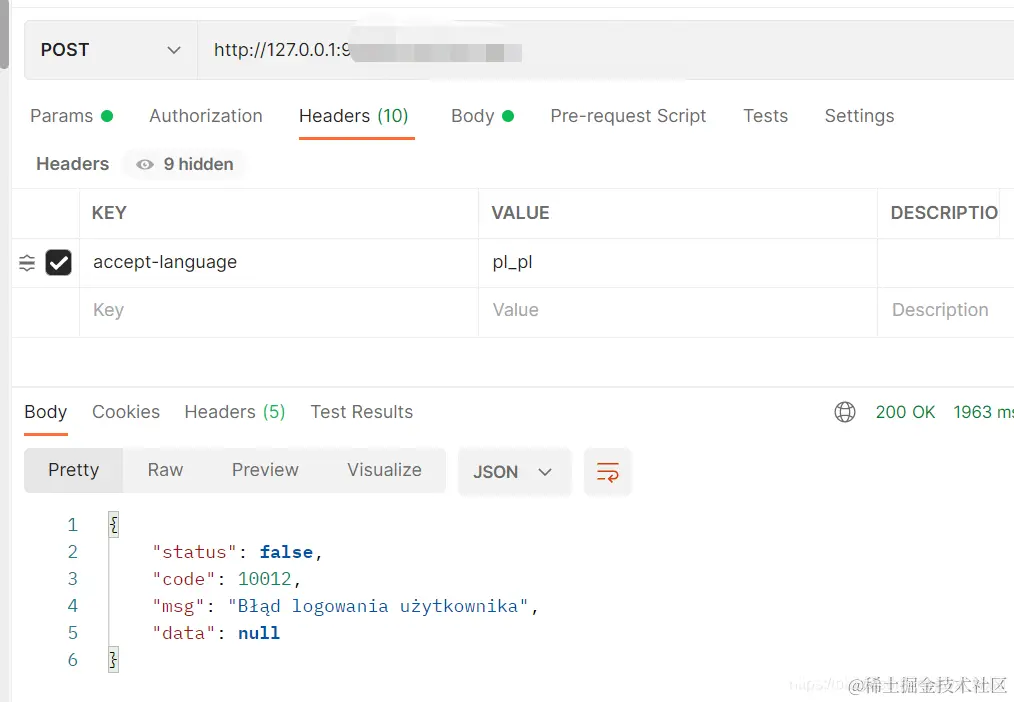Click the Description placeholder field

click(945, 310)
